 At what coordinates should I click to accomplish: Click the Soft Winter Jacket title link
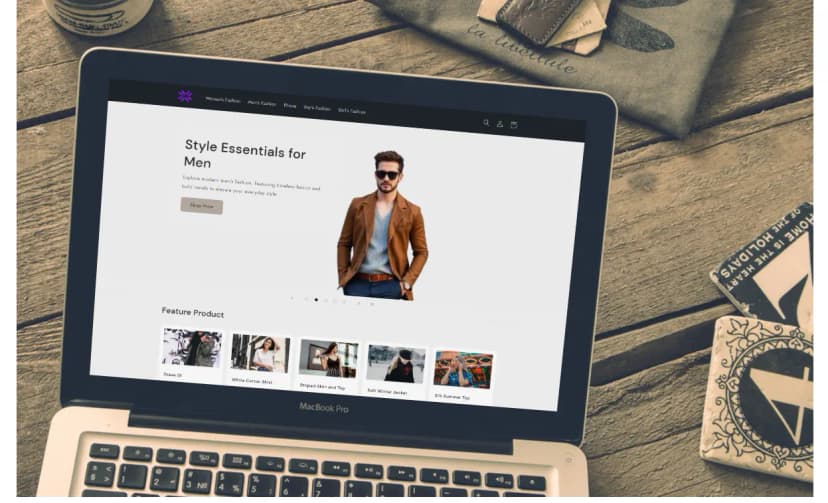click(388, 390)
